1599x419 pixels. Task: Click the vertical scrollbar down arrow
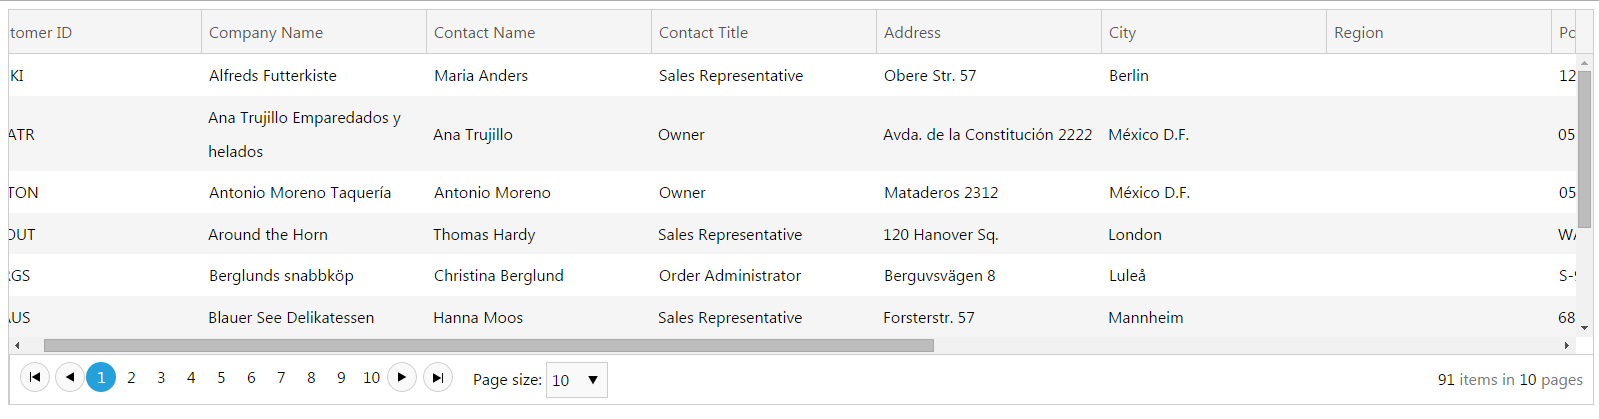tap(1584, 327)
